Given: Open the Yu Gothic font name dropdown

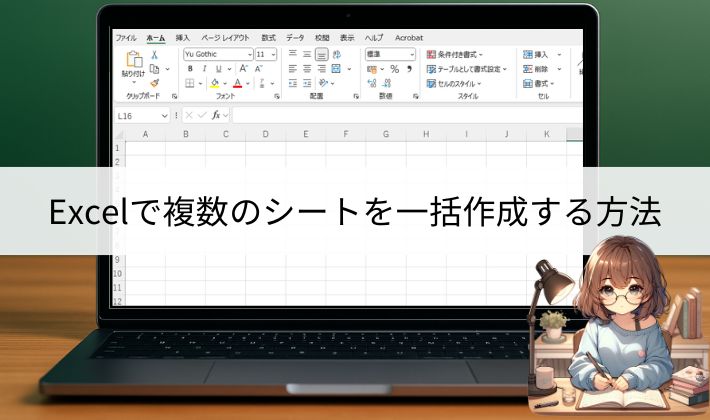Looking at the screenshot, I should [x=216, y=54].
